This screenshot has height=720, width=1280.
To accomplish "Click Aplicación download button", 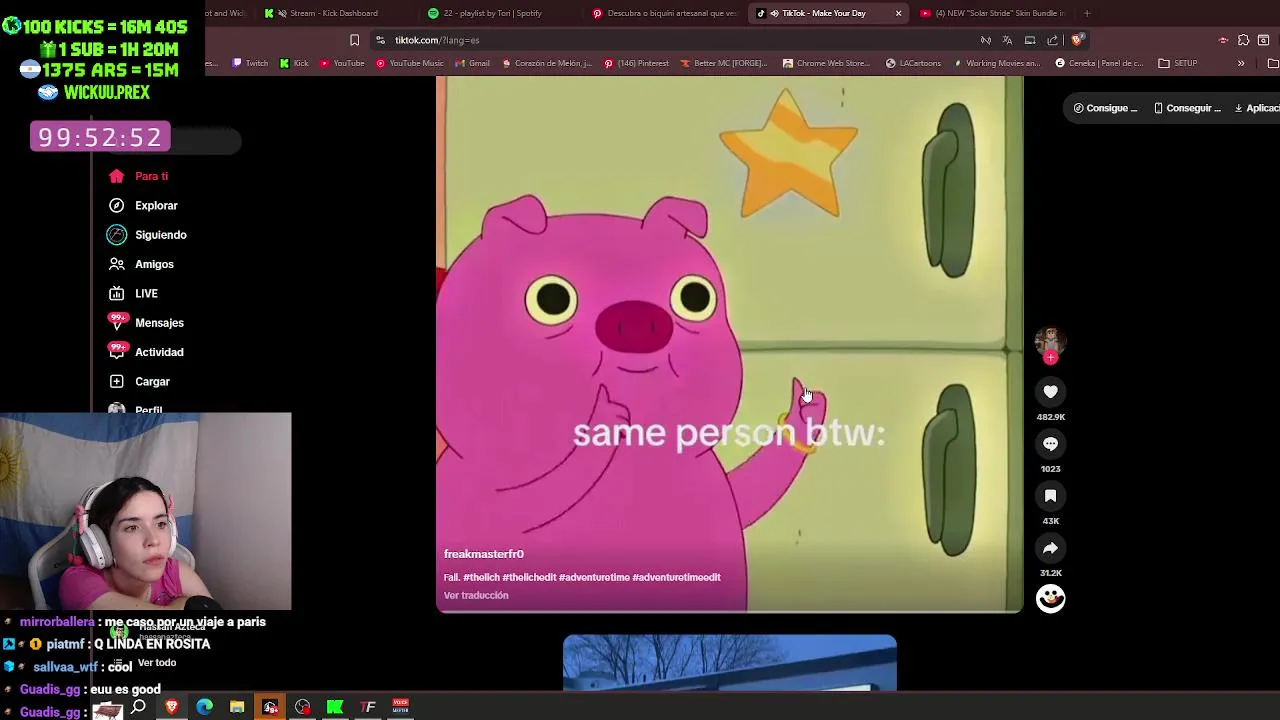I will tap(1257, 108).
